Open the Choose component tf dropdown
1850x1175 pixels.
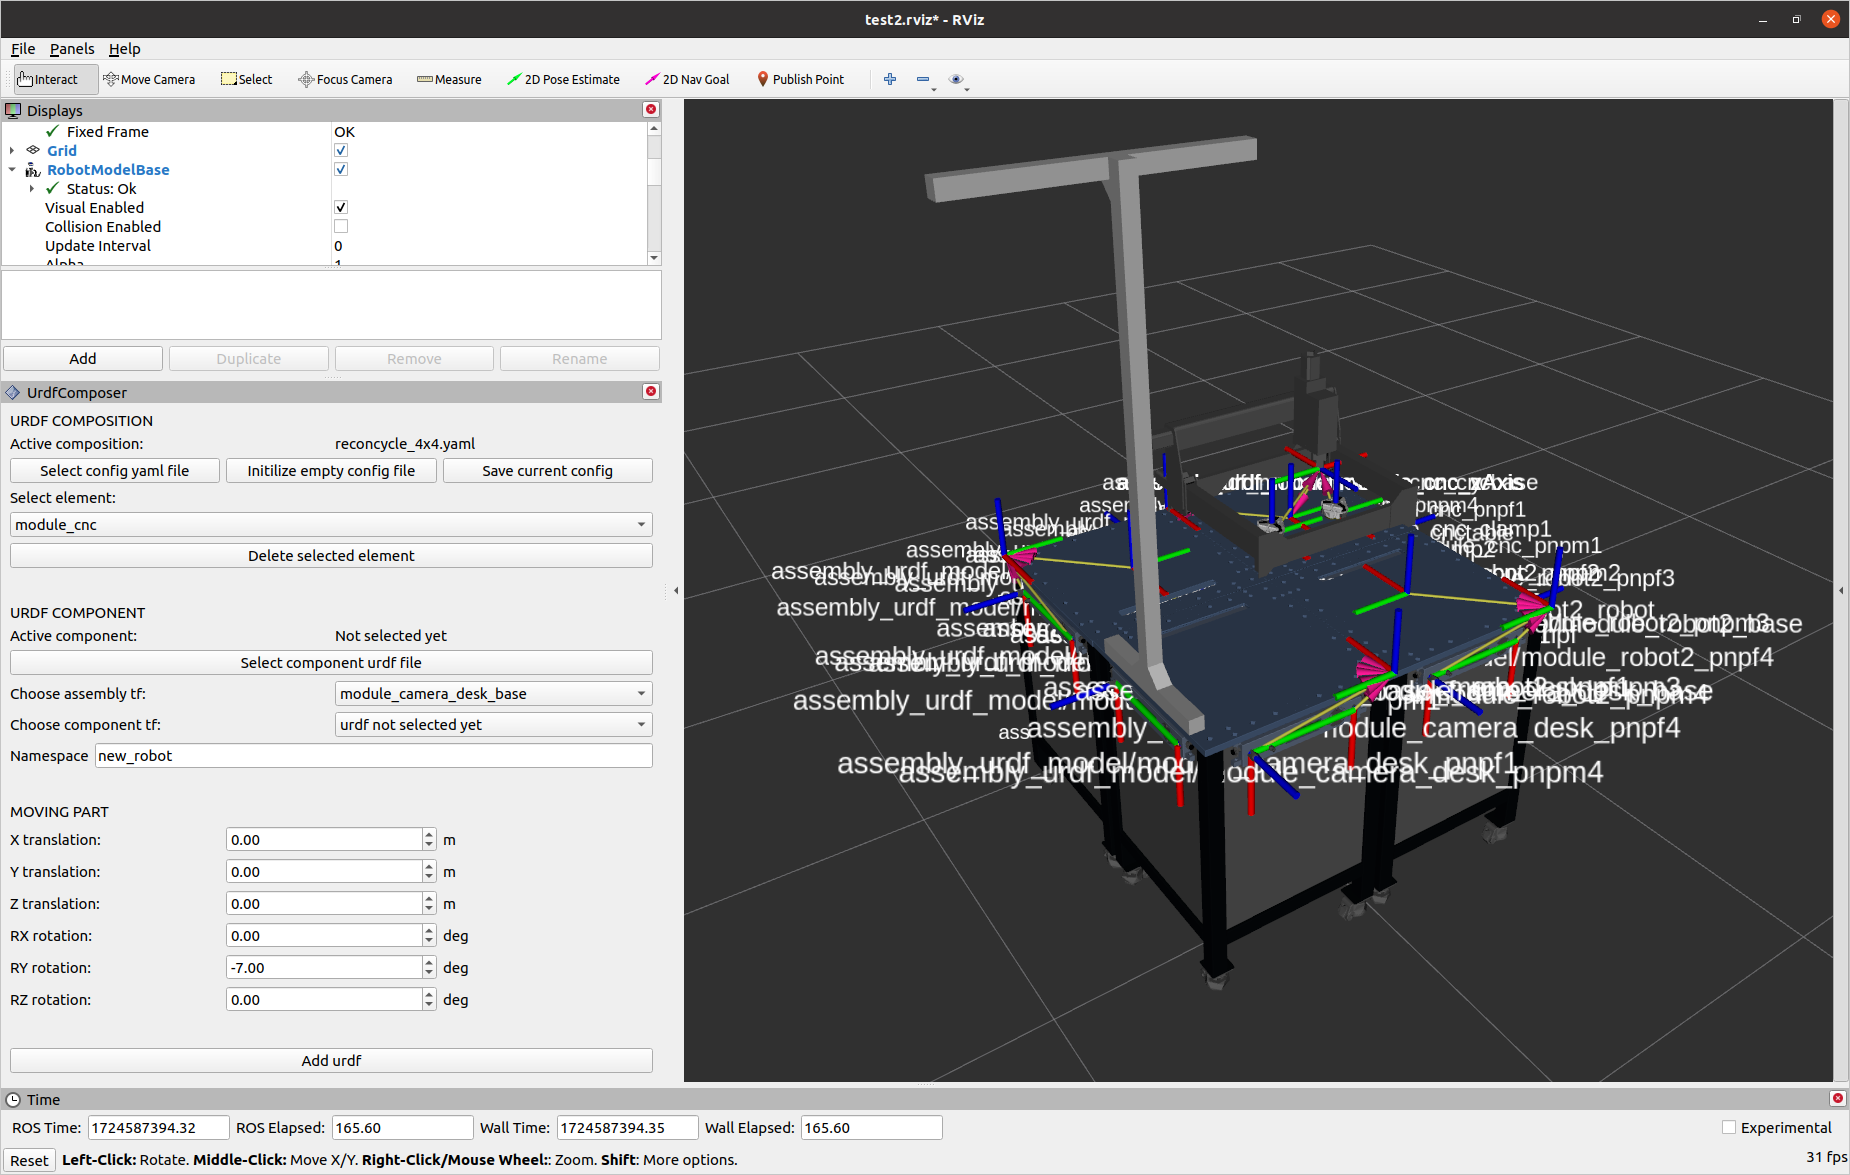point(493,724)
